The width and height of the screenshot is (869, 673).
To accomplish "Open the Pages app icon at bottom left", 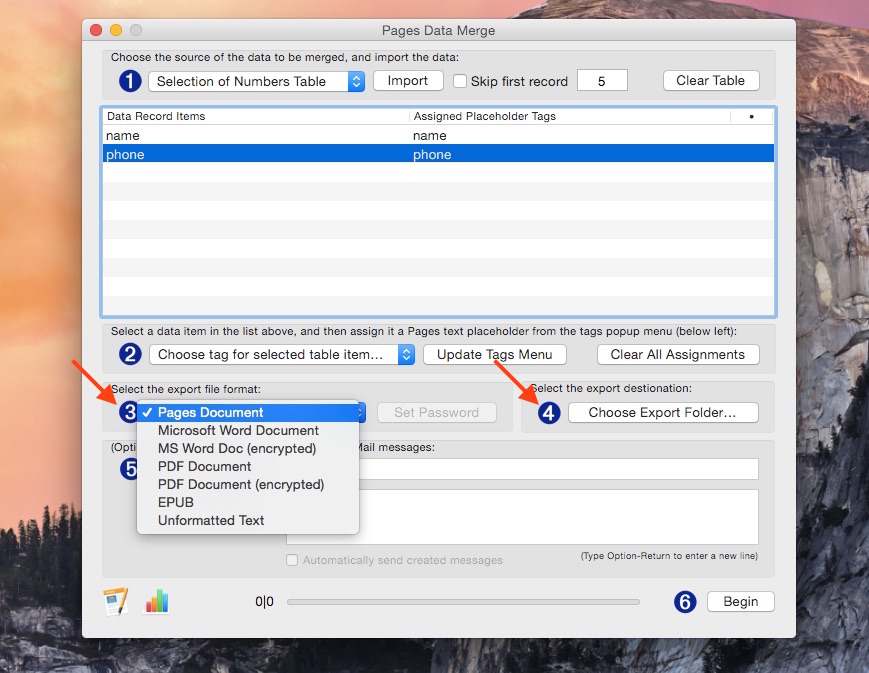I will tap(116, 601).
